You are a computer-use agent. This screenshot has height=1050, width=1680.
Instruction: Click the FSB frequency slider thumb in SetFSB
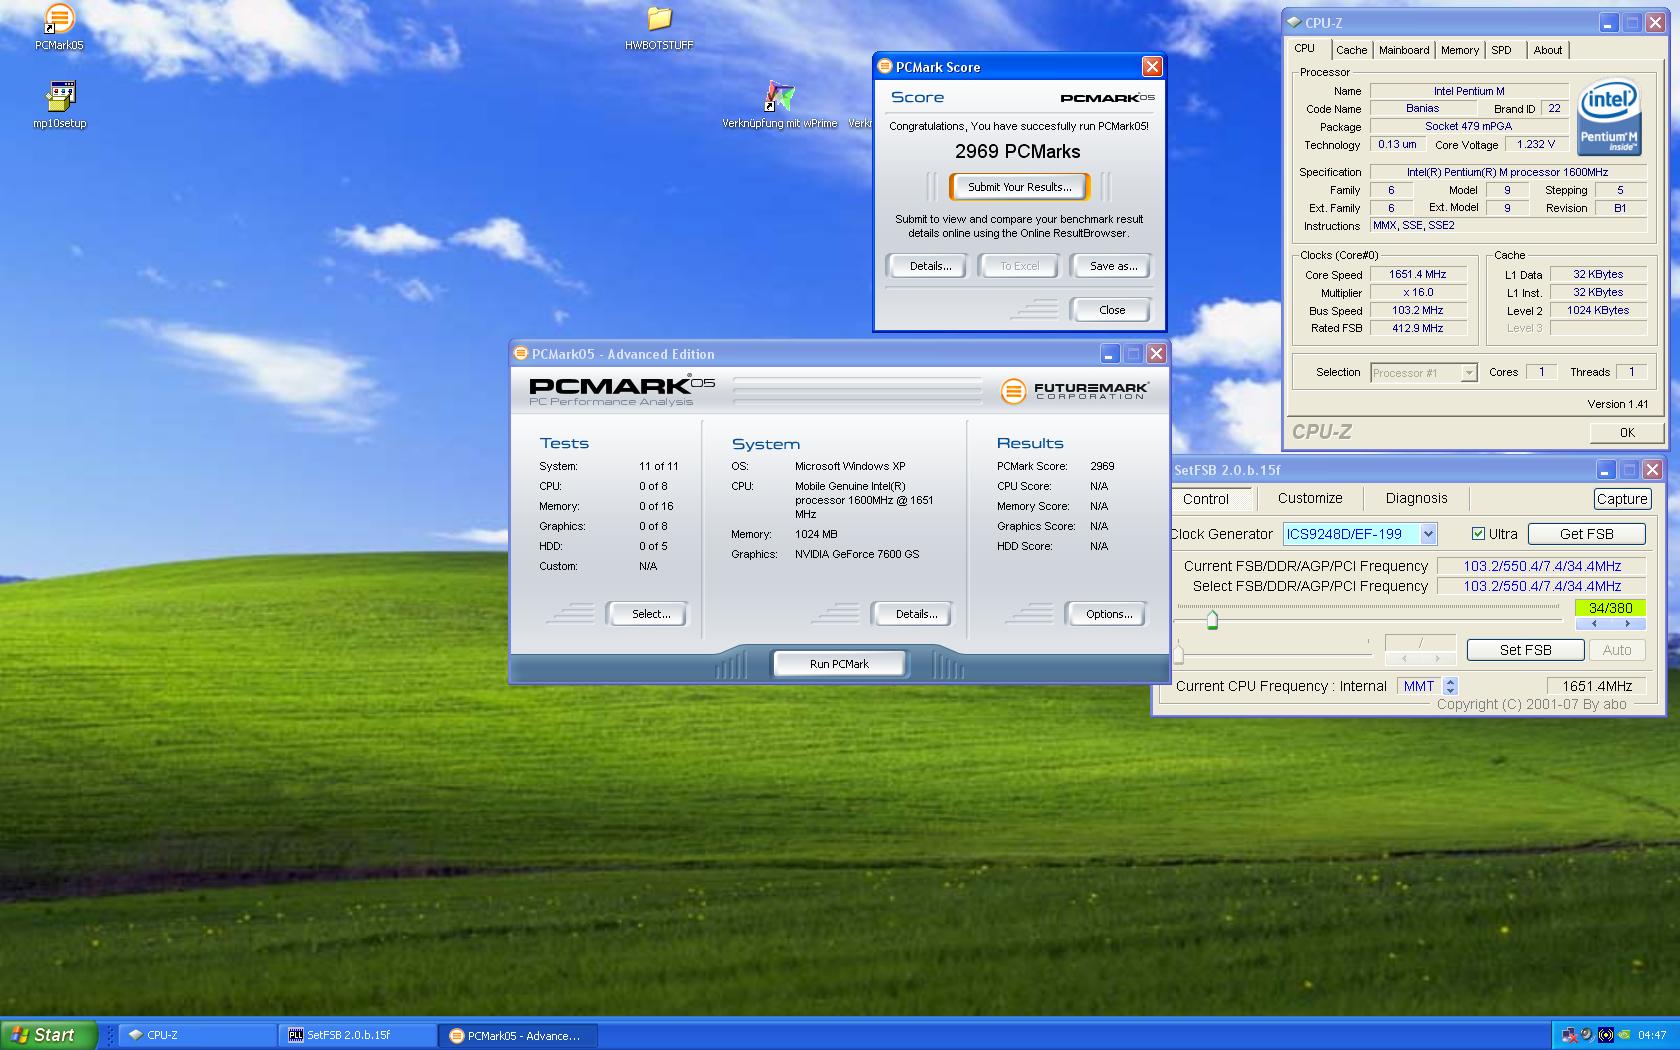click(x=1212, y=620)
